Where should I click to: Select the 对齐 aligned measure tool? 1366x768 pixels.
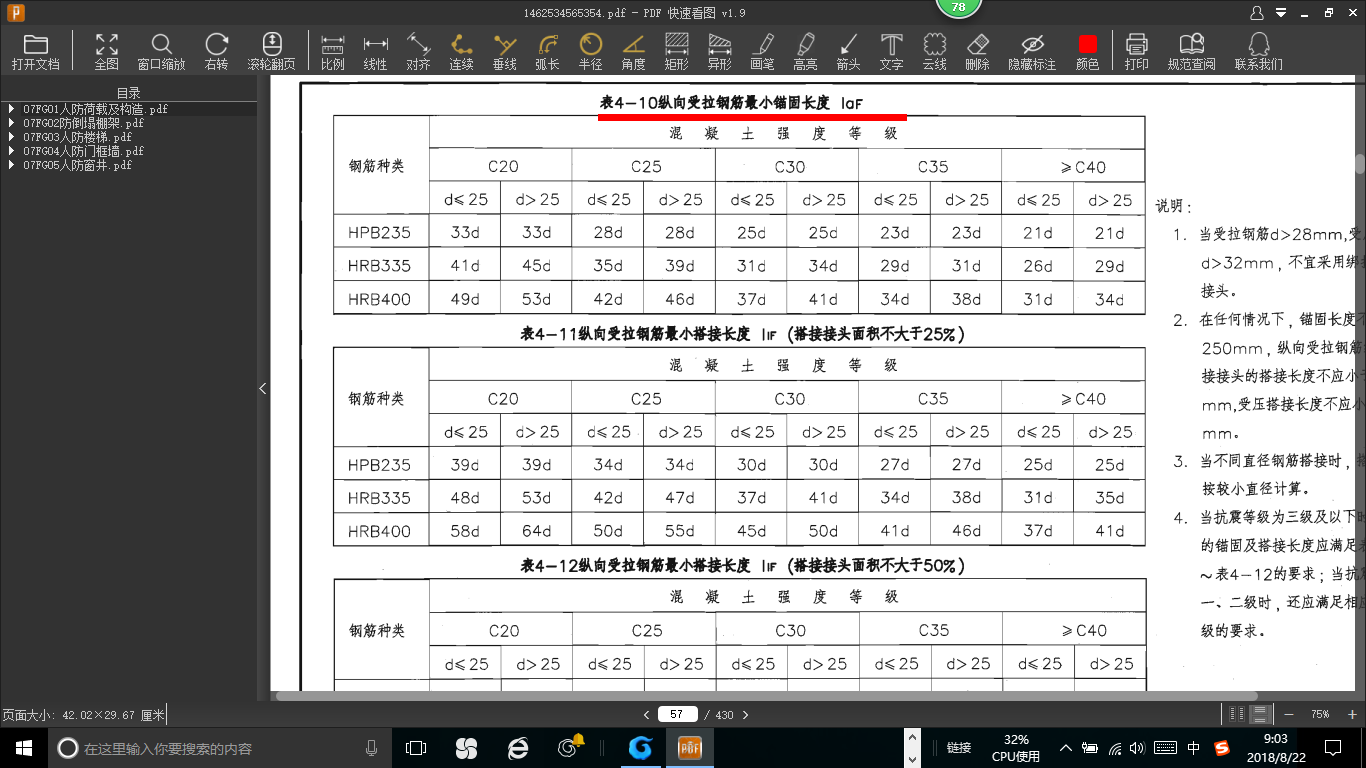(418, 51)
